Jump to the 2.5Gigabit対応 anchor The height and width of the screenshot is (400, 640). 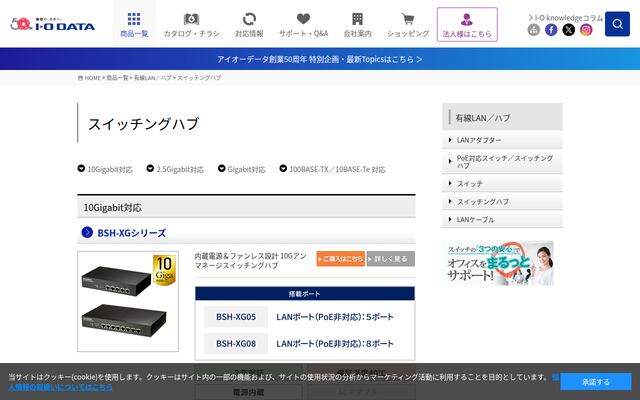point(175,169)
